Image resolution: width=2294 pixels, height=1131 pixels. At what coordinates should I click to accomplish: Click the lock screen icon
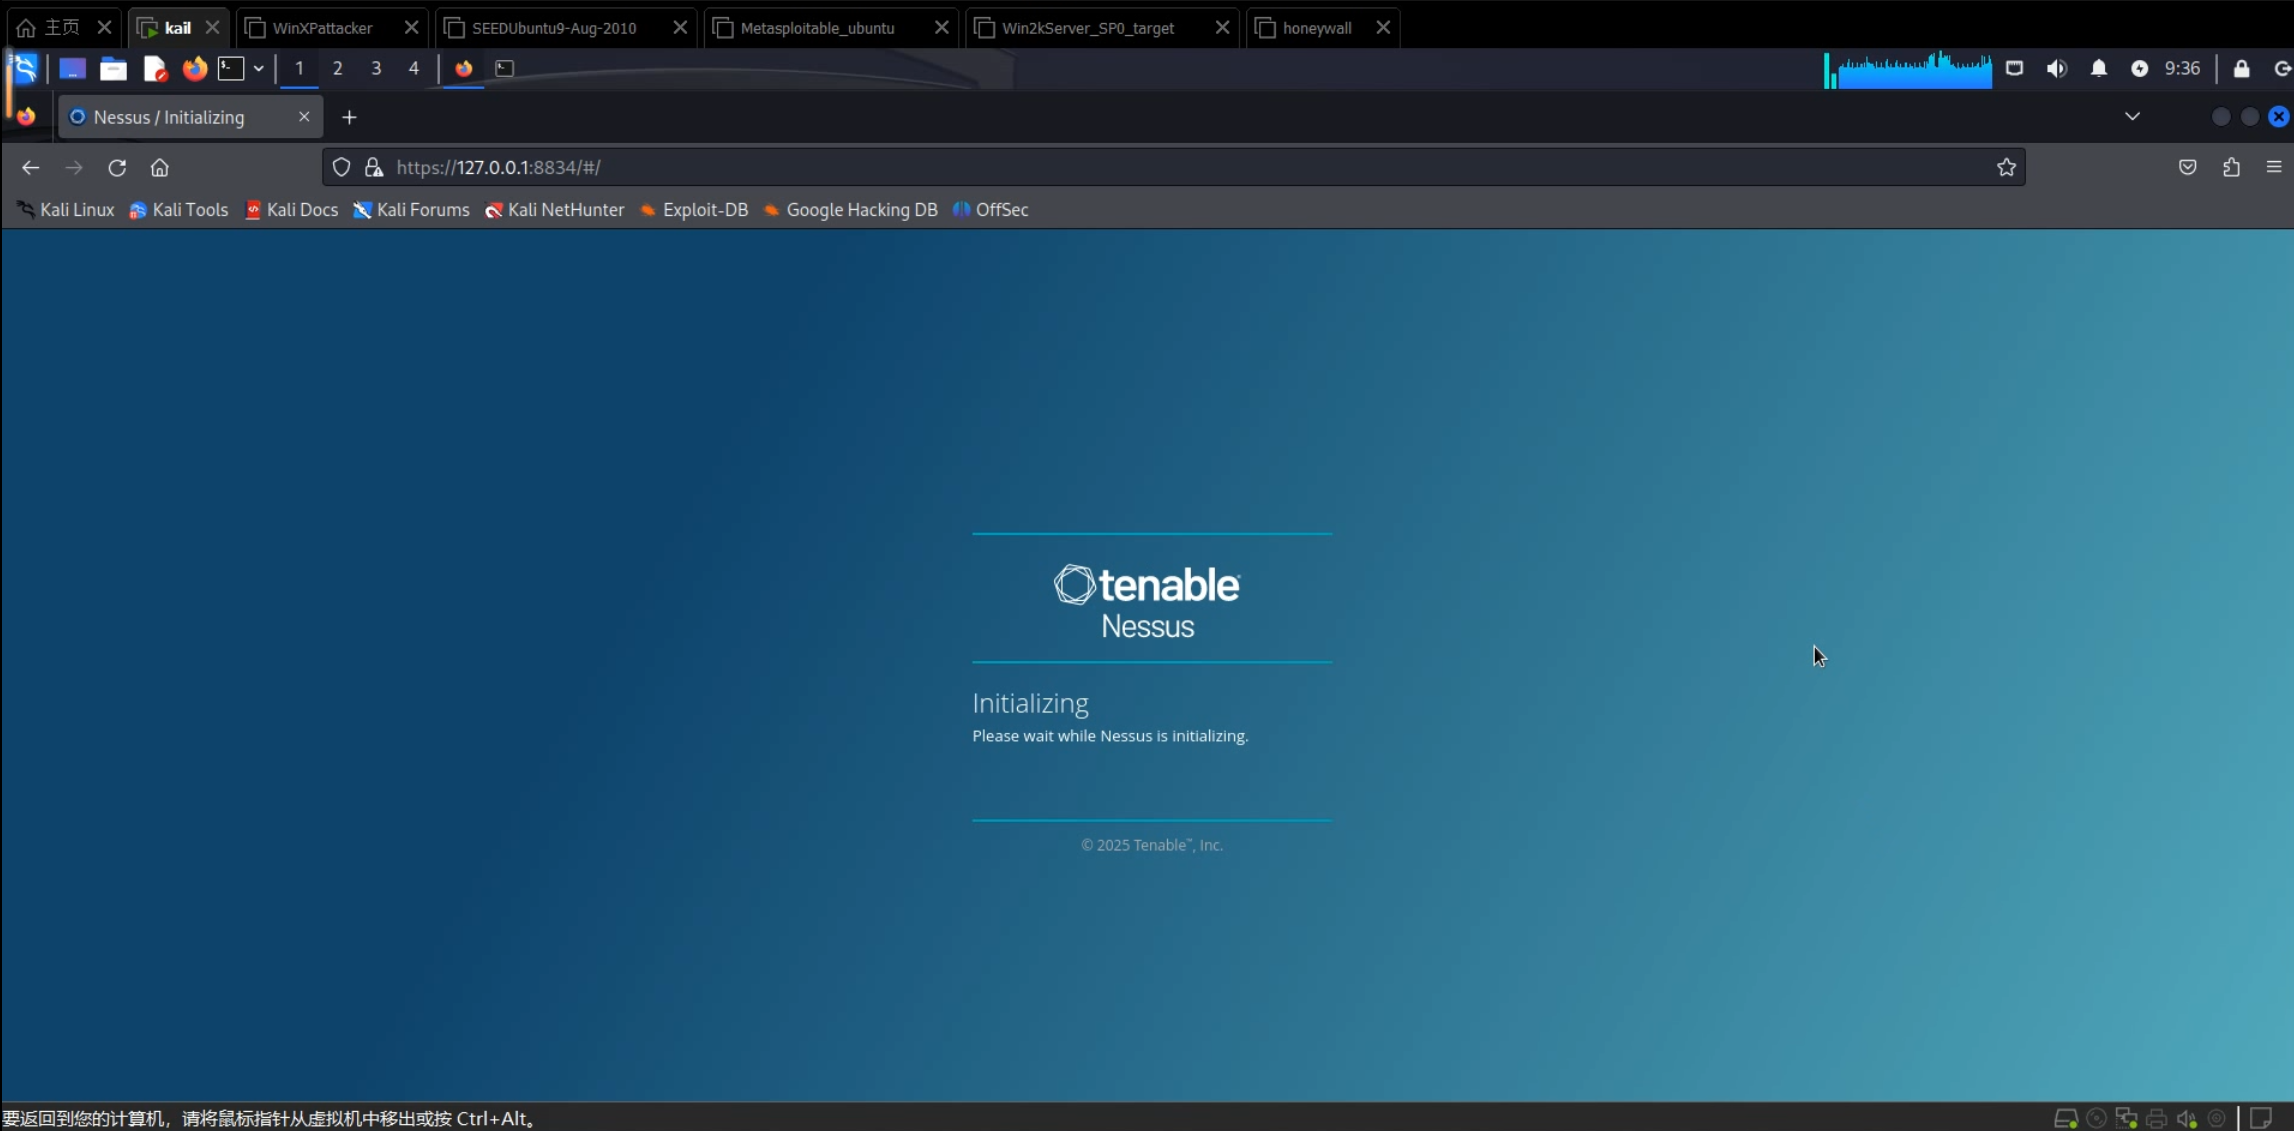click(2241, 69)
